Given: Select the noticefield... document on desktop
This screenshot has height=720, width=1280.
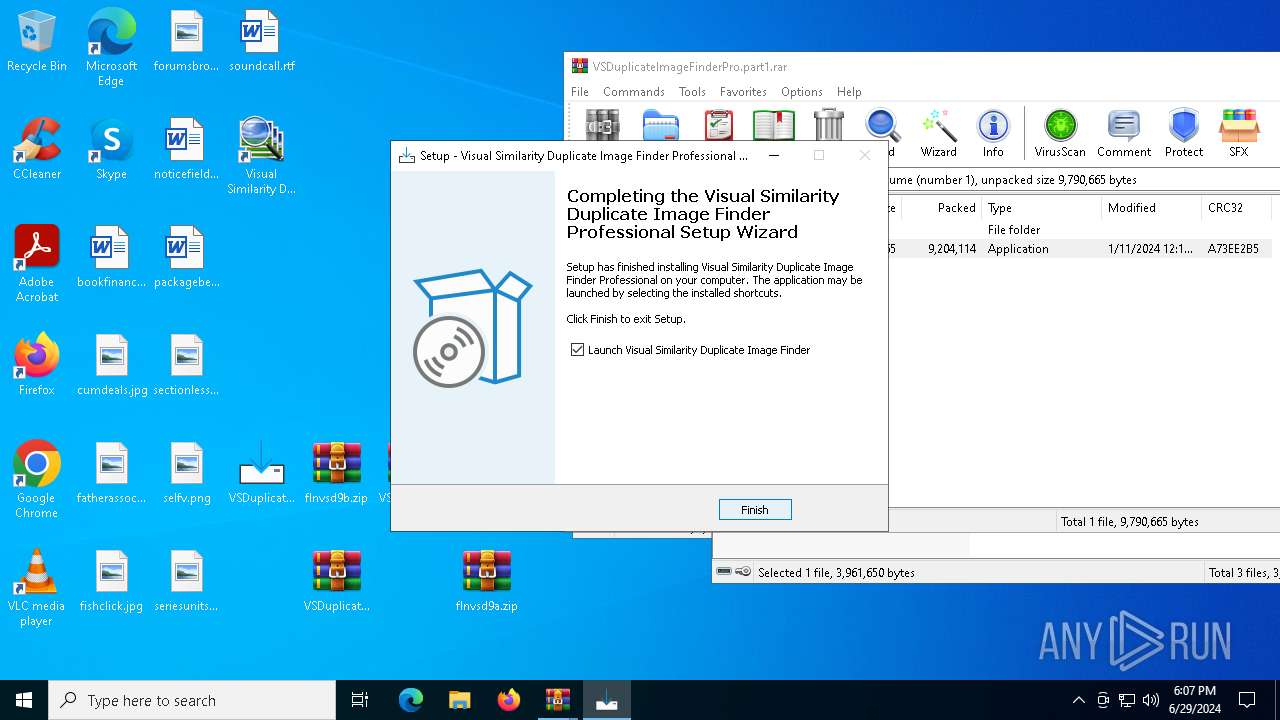Looking at the screenshot, I should pyautogui.click(x=186, y=150).
